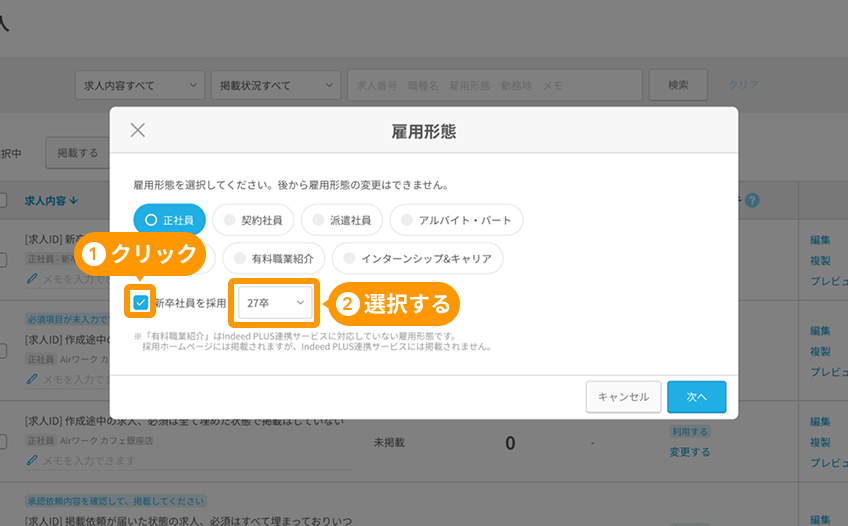Sort by the 求人内容 column header
The height and width of the screenshot is (526, 848).
click(x=51, y=201)
